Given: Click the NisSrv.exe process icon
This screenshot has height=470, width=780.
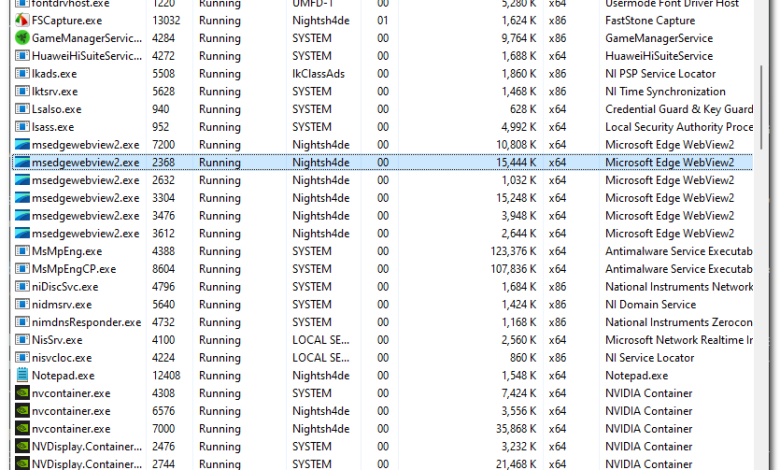Looking at the screenshot, I should (x=22, y=340).
